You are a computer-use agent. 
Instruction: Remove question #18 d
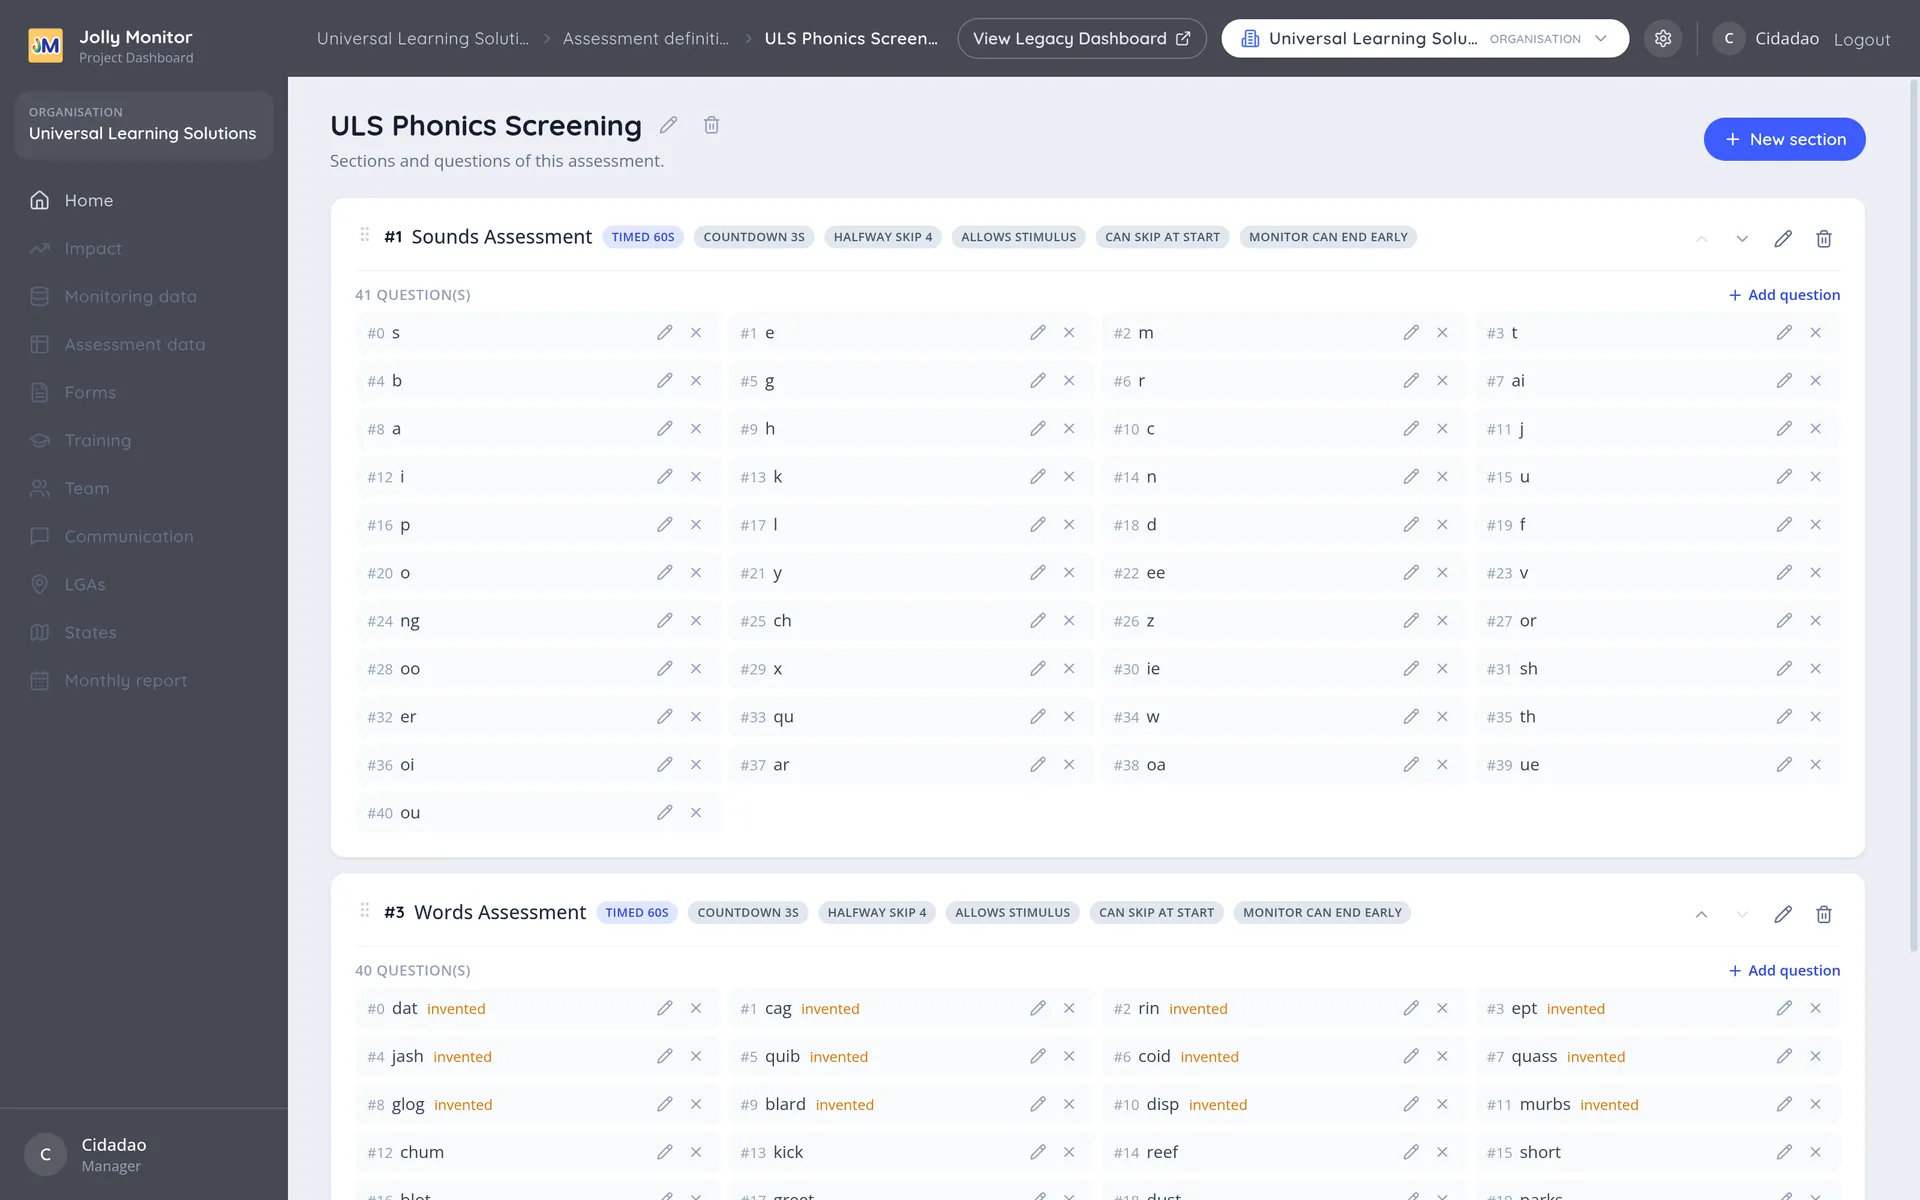pos(1442,525)
